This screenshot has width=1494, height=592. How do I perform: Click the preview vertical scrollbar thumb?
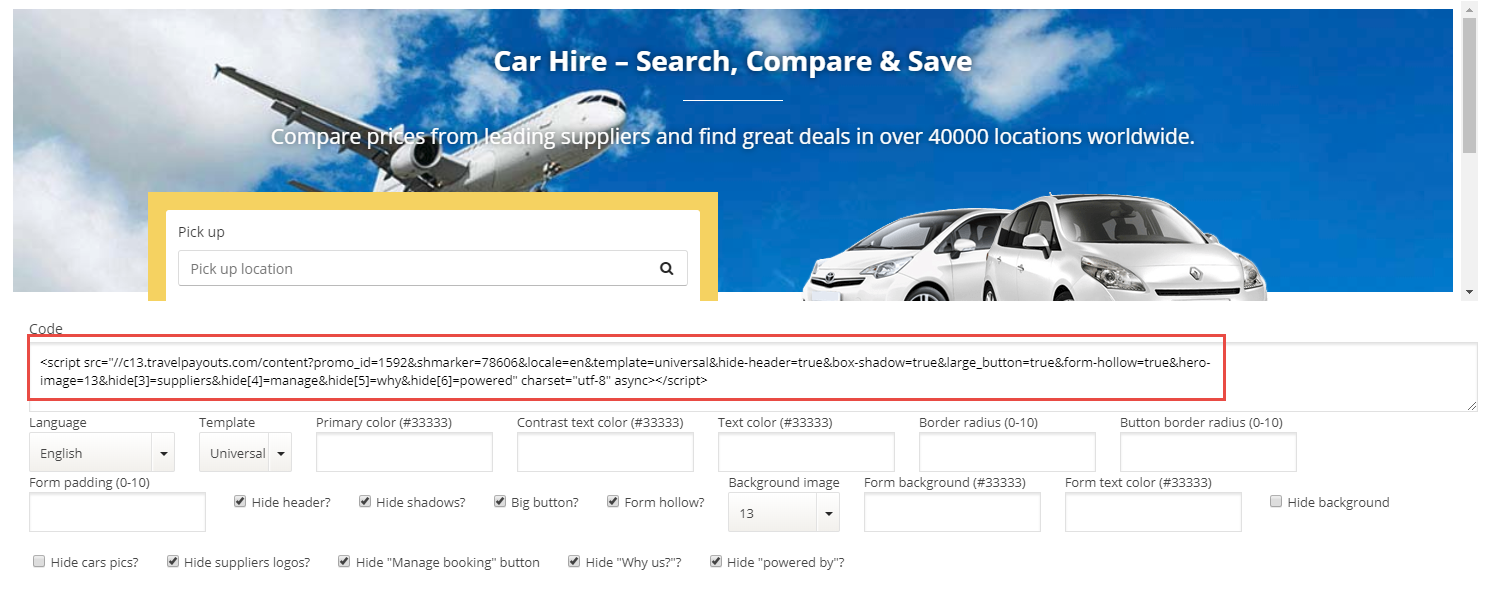pos(1469,85)
